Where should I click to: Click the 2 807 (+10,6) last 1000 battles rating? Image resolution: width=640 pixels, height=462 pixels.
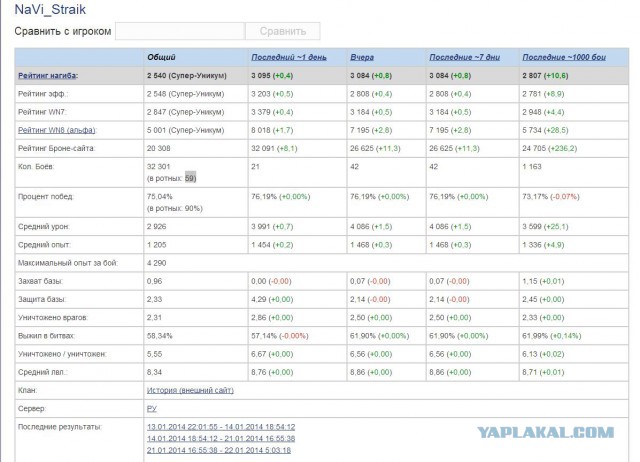545,76
